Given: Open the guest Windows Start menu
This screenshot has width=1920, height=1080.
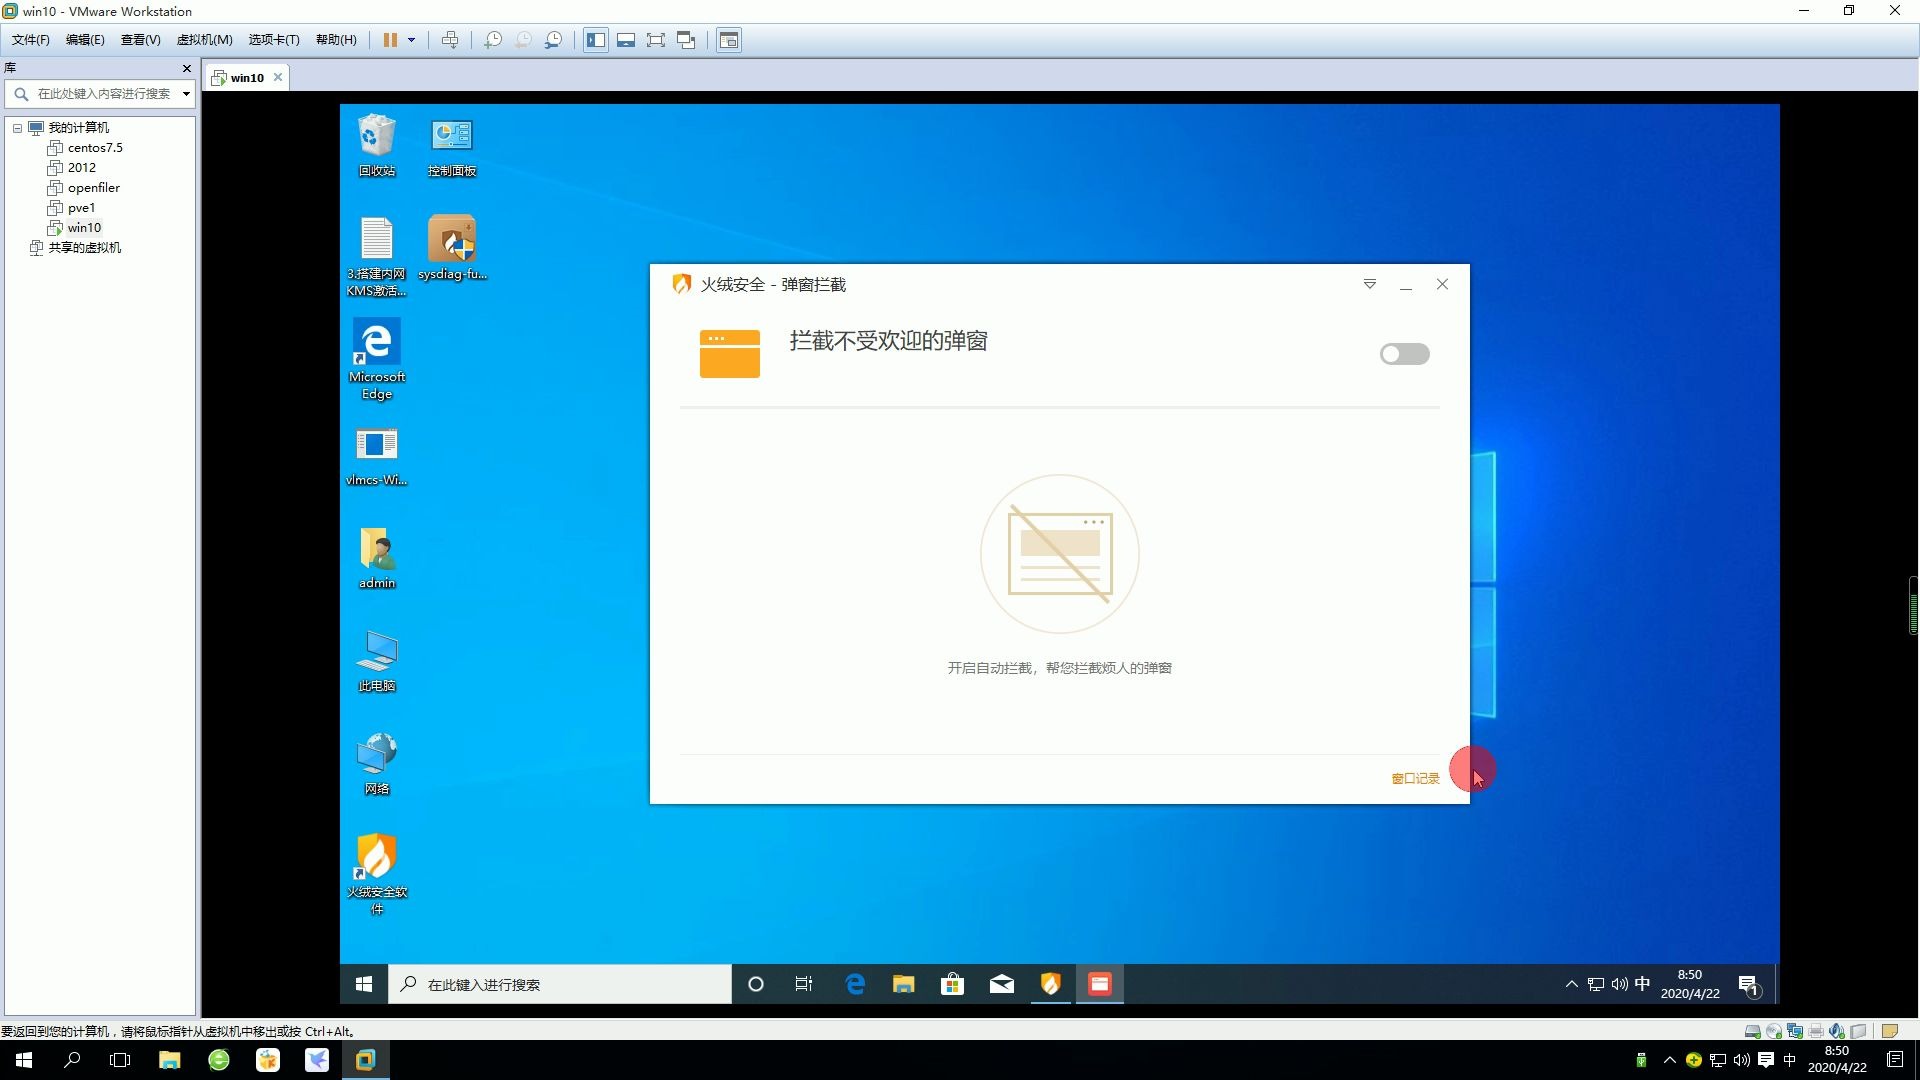Looking at the screenshot, I should [364, 984].
